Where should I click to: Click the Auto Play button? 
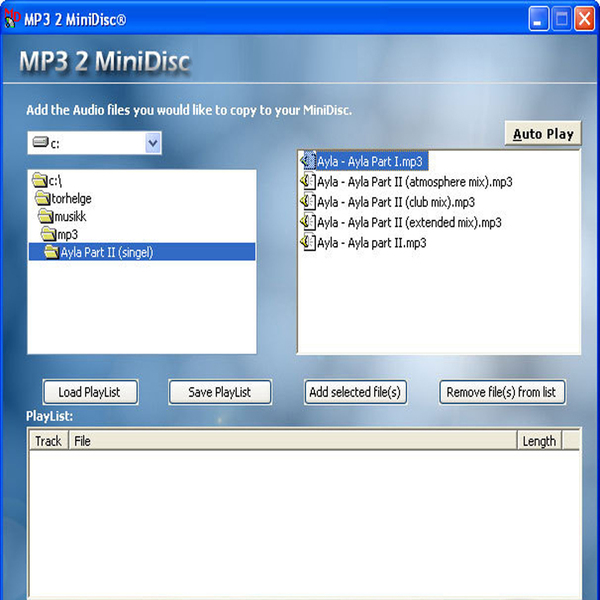543,134
